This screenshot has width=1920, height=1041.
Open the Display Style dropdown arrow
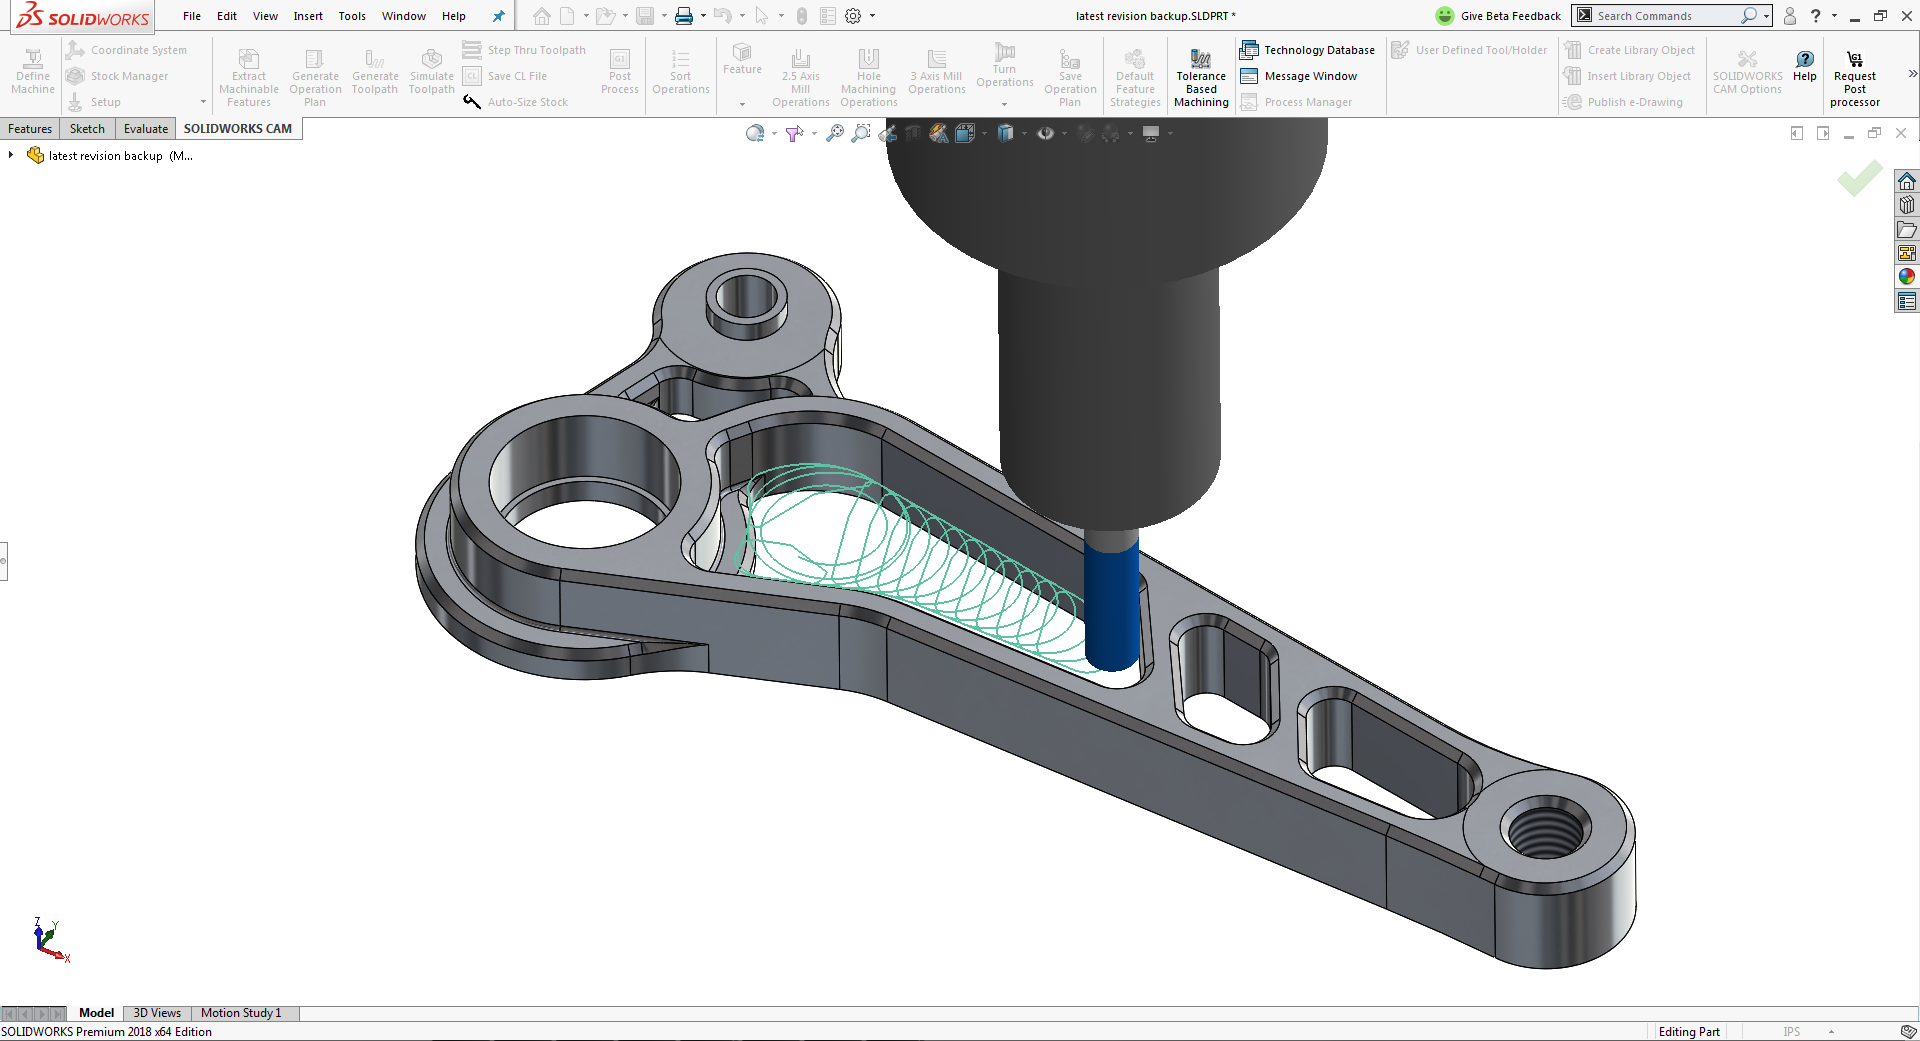click(x=1026, y=133)
